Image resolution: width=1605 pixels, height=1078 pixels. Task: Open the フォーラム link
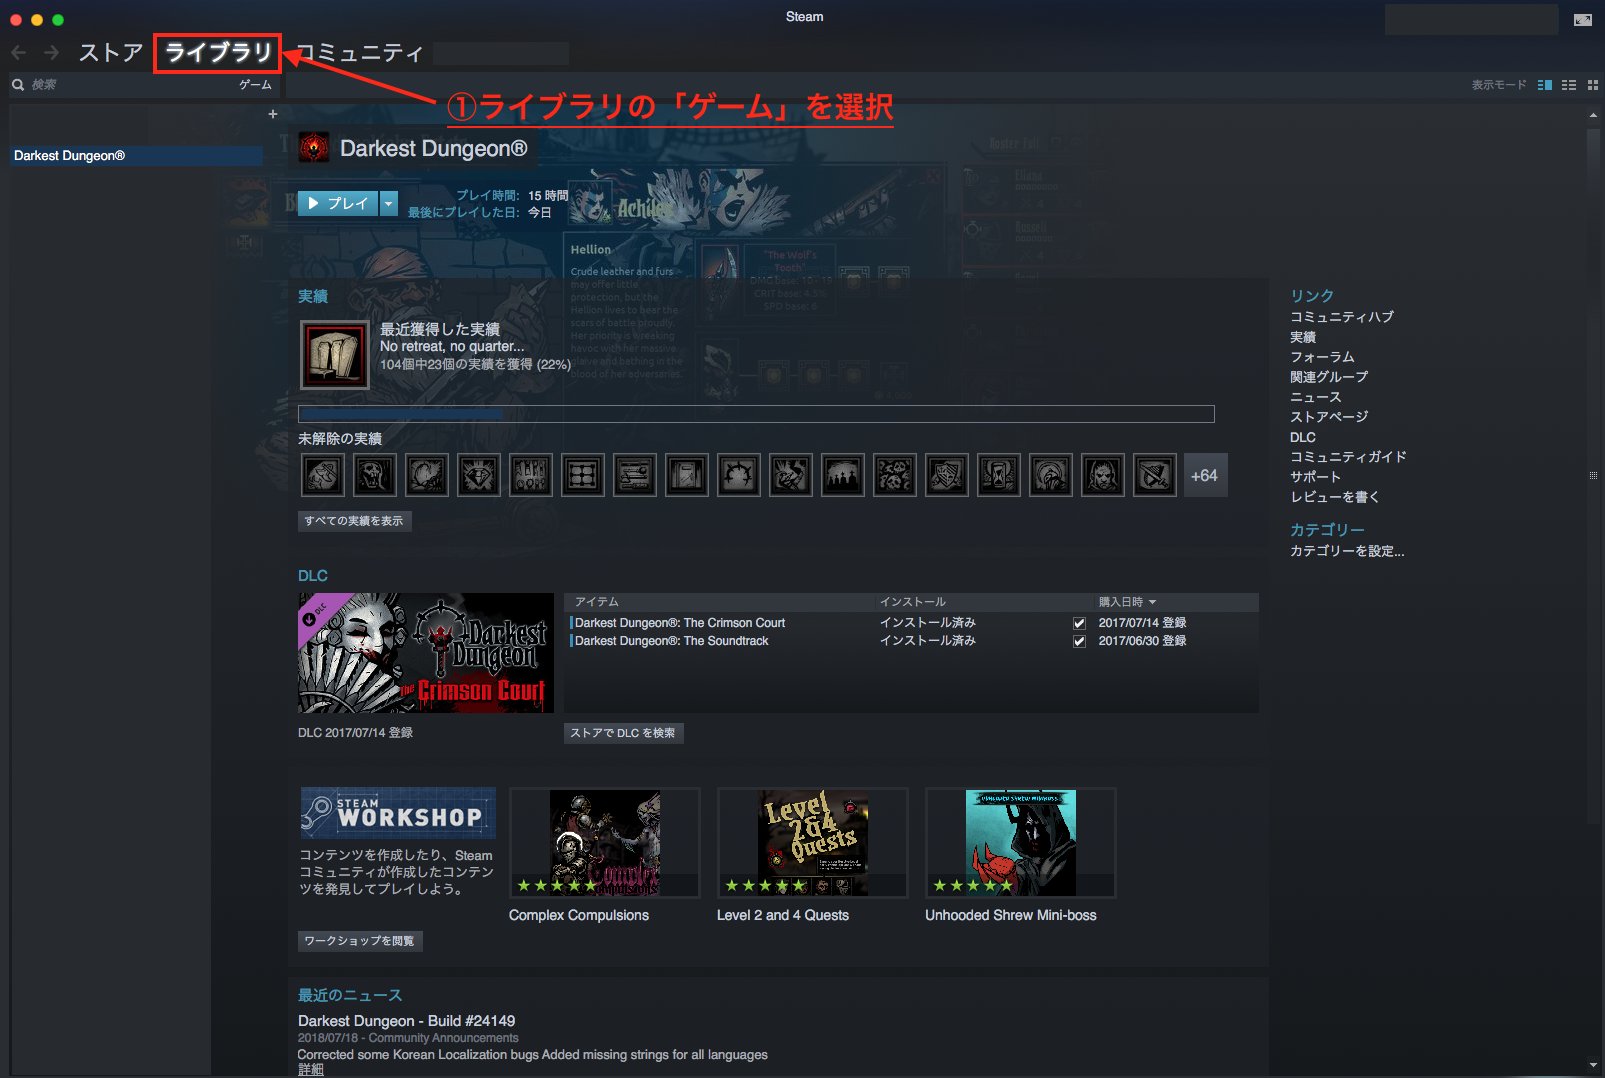[x=1322, y=357]
